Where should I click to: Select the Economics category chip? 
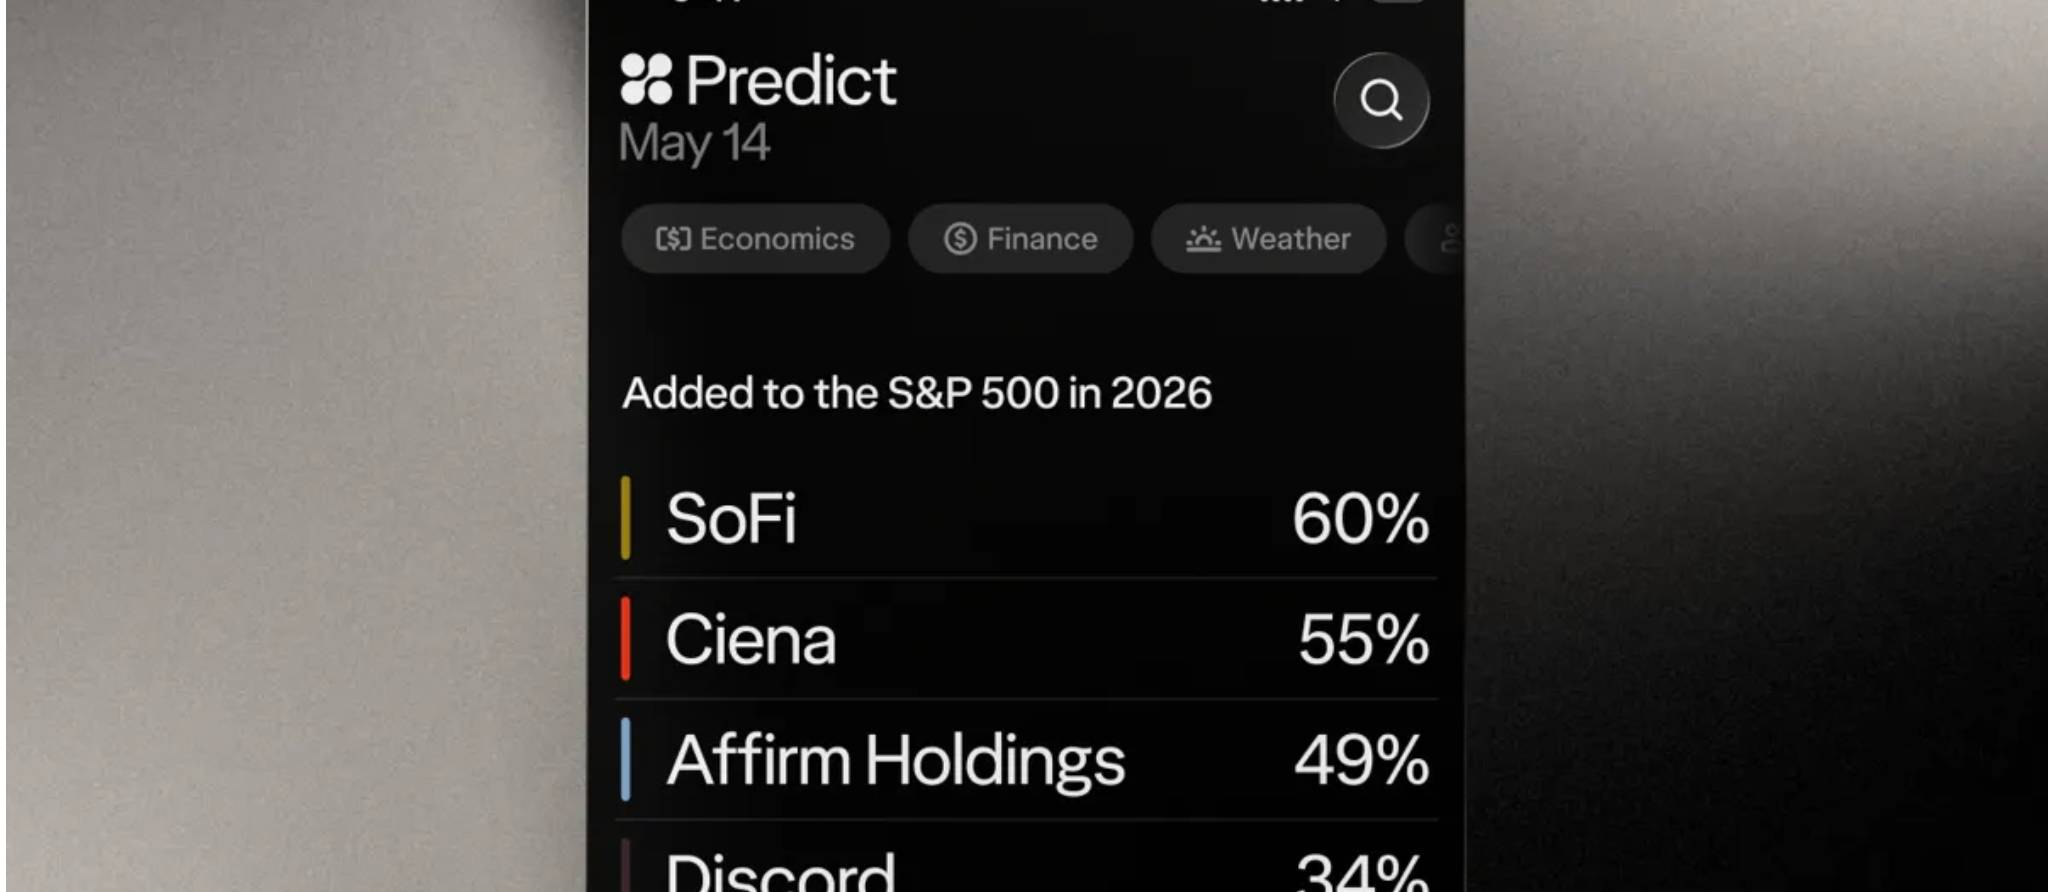click(x=755, y=238)
